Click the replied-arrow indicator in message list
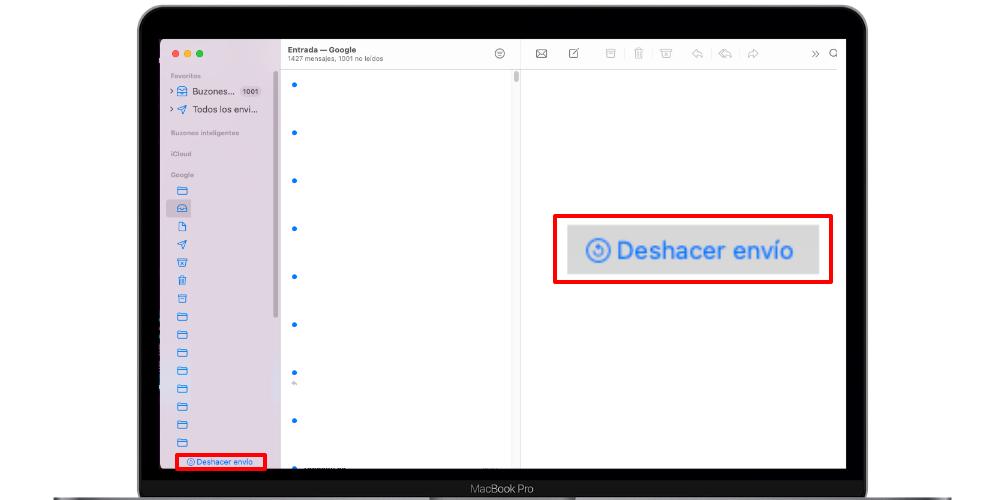 point(294,383)
